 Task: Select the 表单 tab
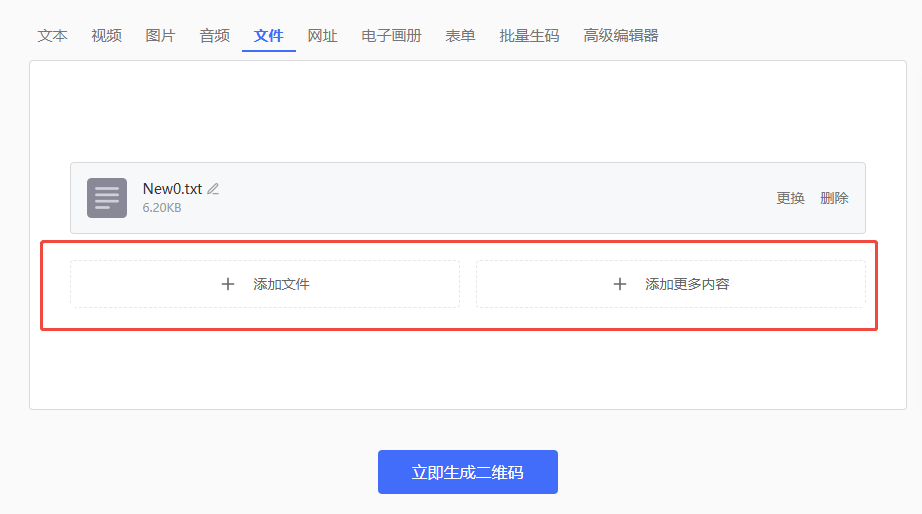coord(460,36)
